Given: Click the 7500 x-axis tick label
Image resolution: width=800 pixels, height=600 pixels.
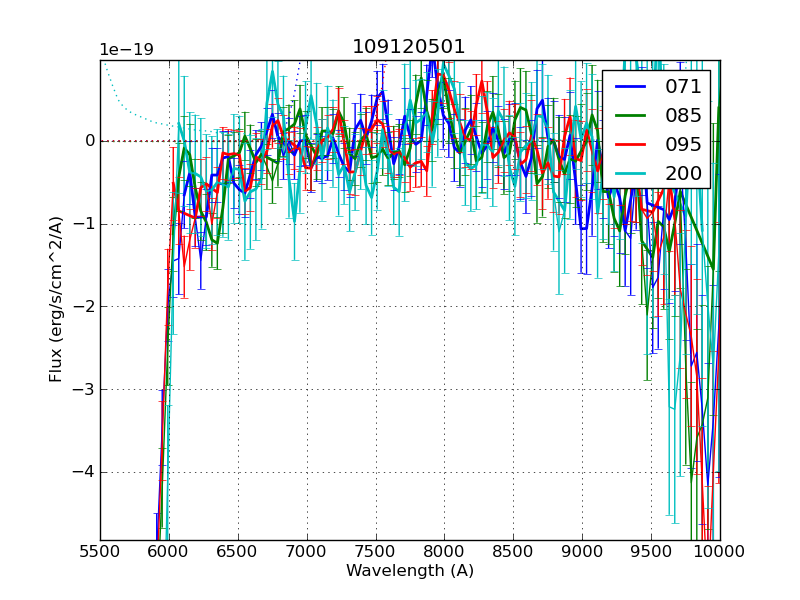Looking at the screenshot, I should coord(376,551).
